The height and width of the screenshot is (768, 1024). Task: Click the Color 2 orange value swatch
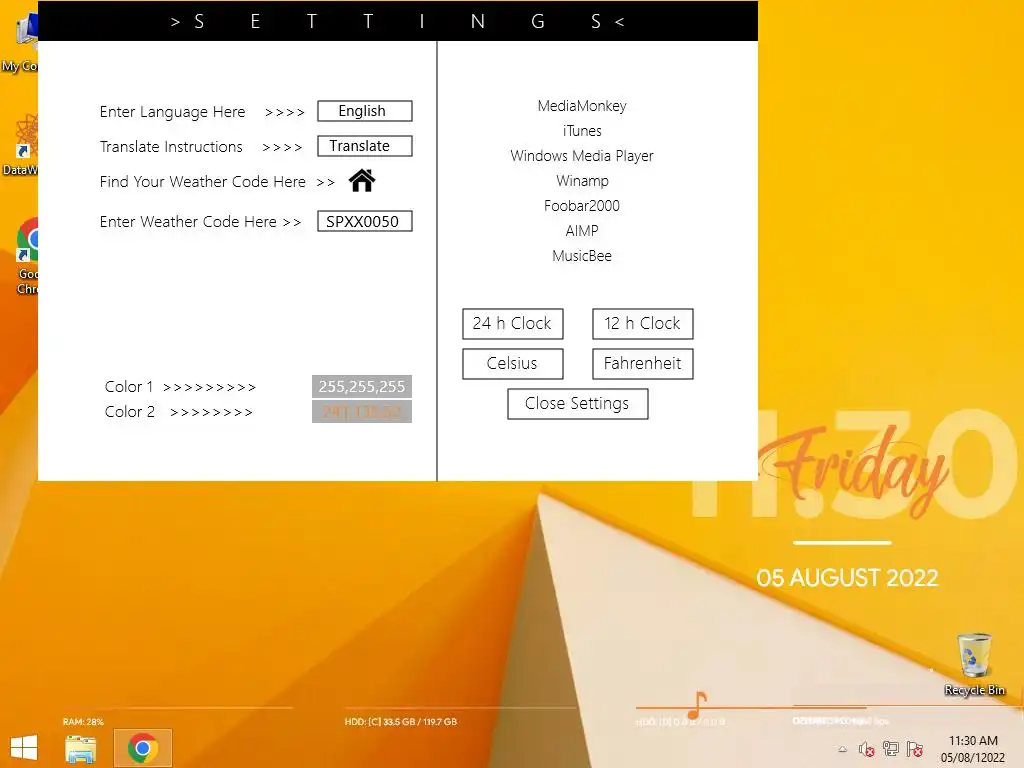[362, 411]
